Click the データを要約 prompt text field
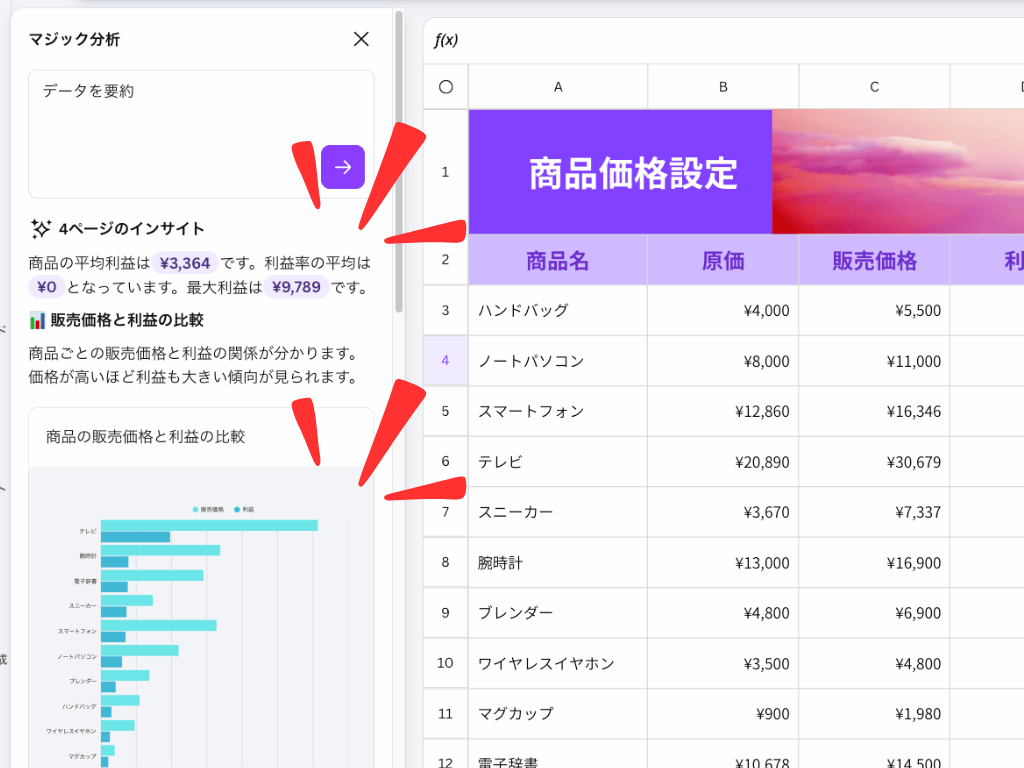Viewport: 1024px width, 768px height. [170, 110]
